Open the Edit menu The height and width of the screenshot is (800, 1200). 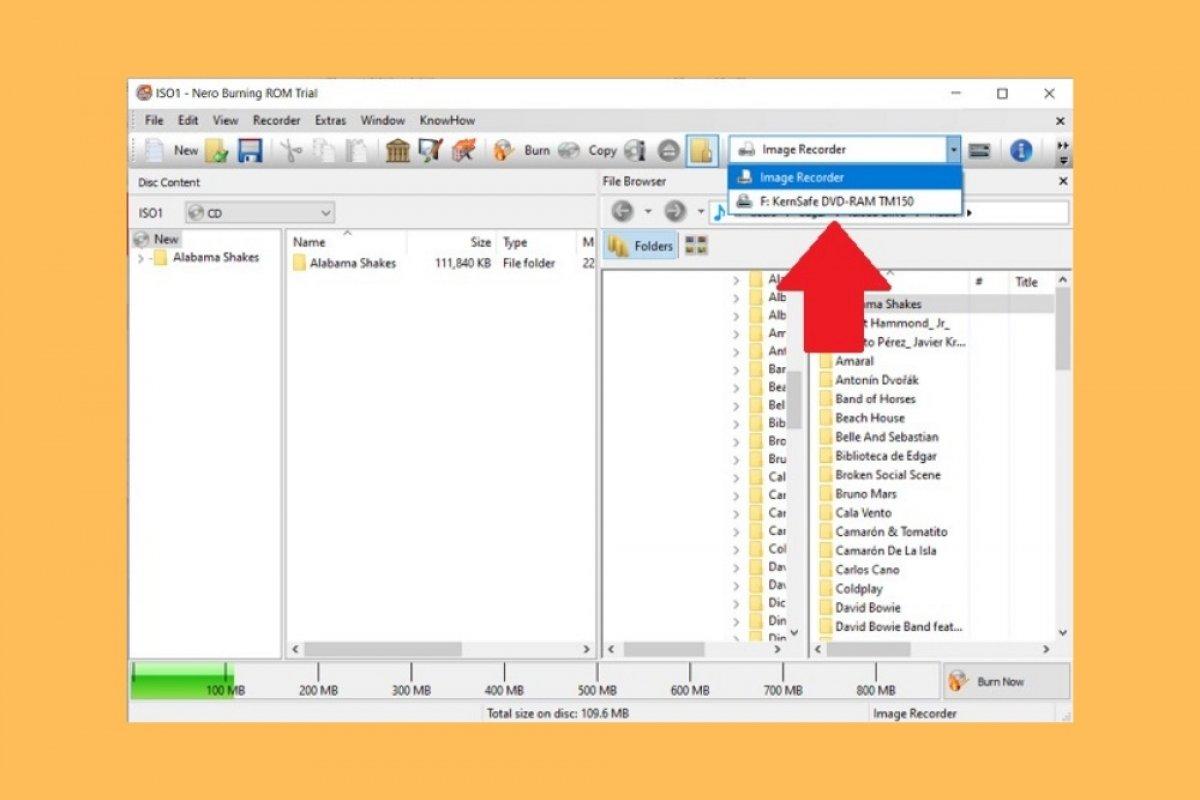coord(188,120)
